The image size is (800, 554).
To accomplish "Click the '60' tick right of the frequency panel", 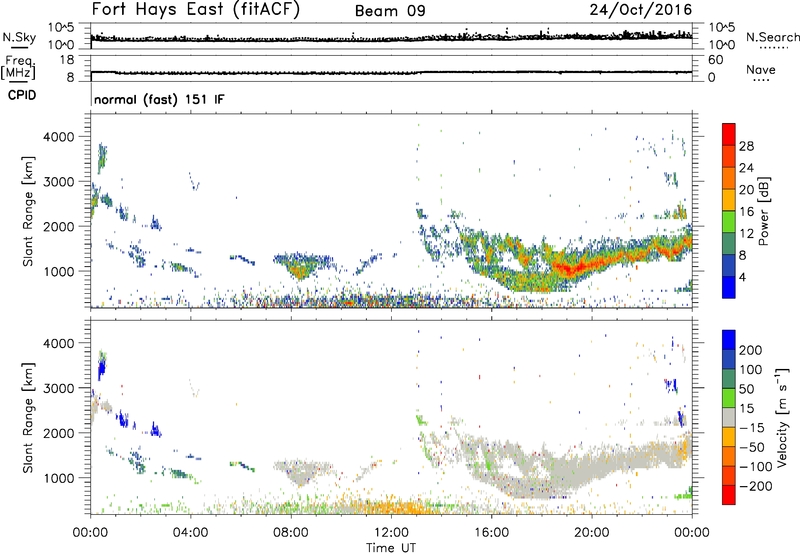I will pos(715,60).
